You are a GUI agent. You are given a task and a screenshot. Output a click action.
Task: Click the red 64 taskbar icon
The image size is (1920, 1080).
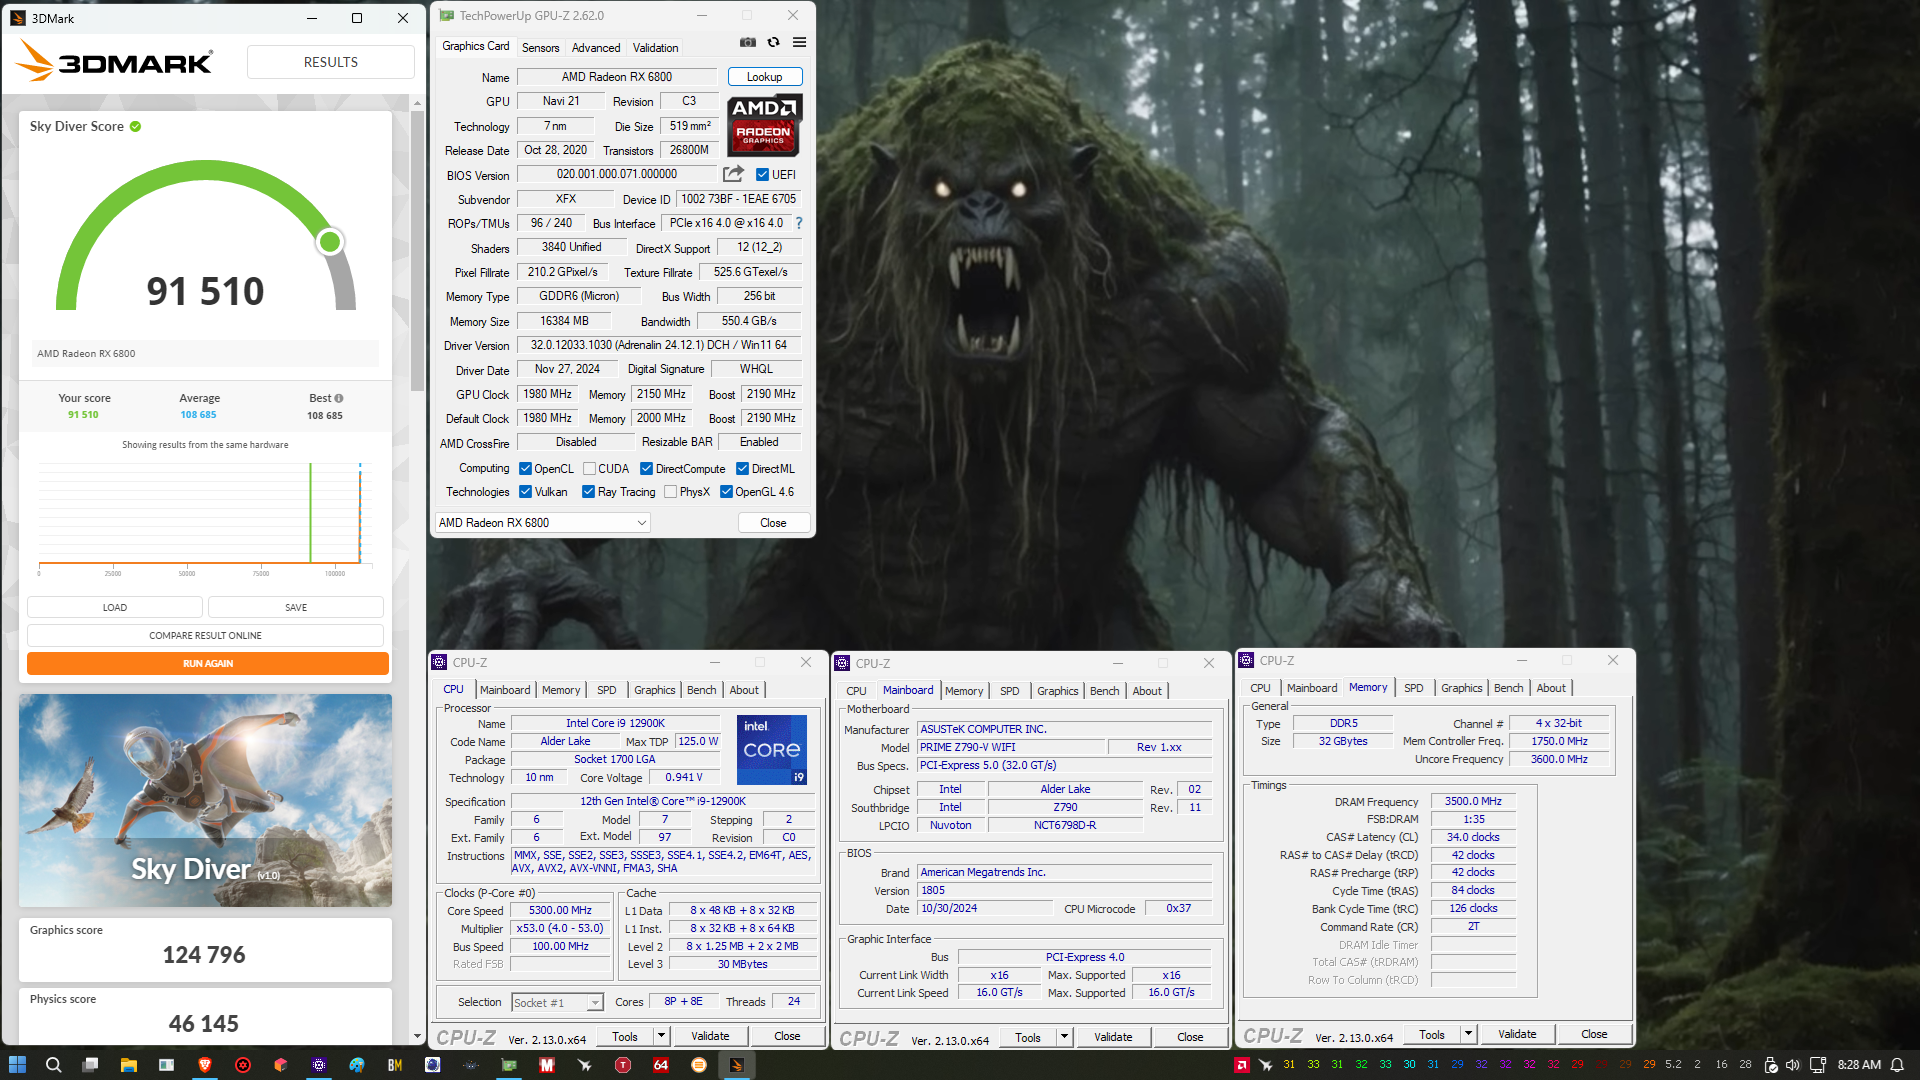[661, 1065]
